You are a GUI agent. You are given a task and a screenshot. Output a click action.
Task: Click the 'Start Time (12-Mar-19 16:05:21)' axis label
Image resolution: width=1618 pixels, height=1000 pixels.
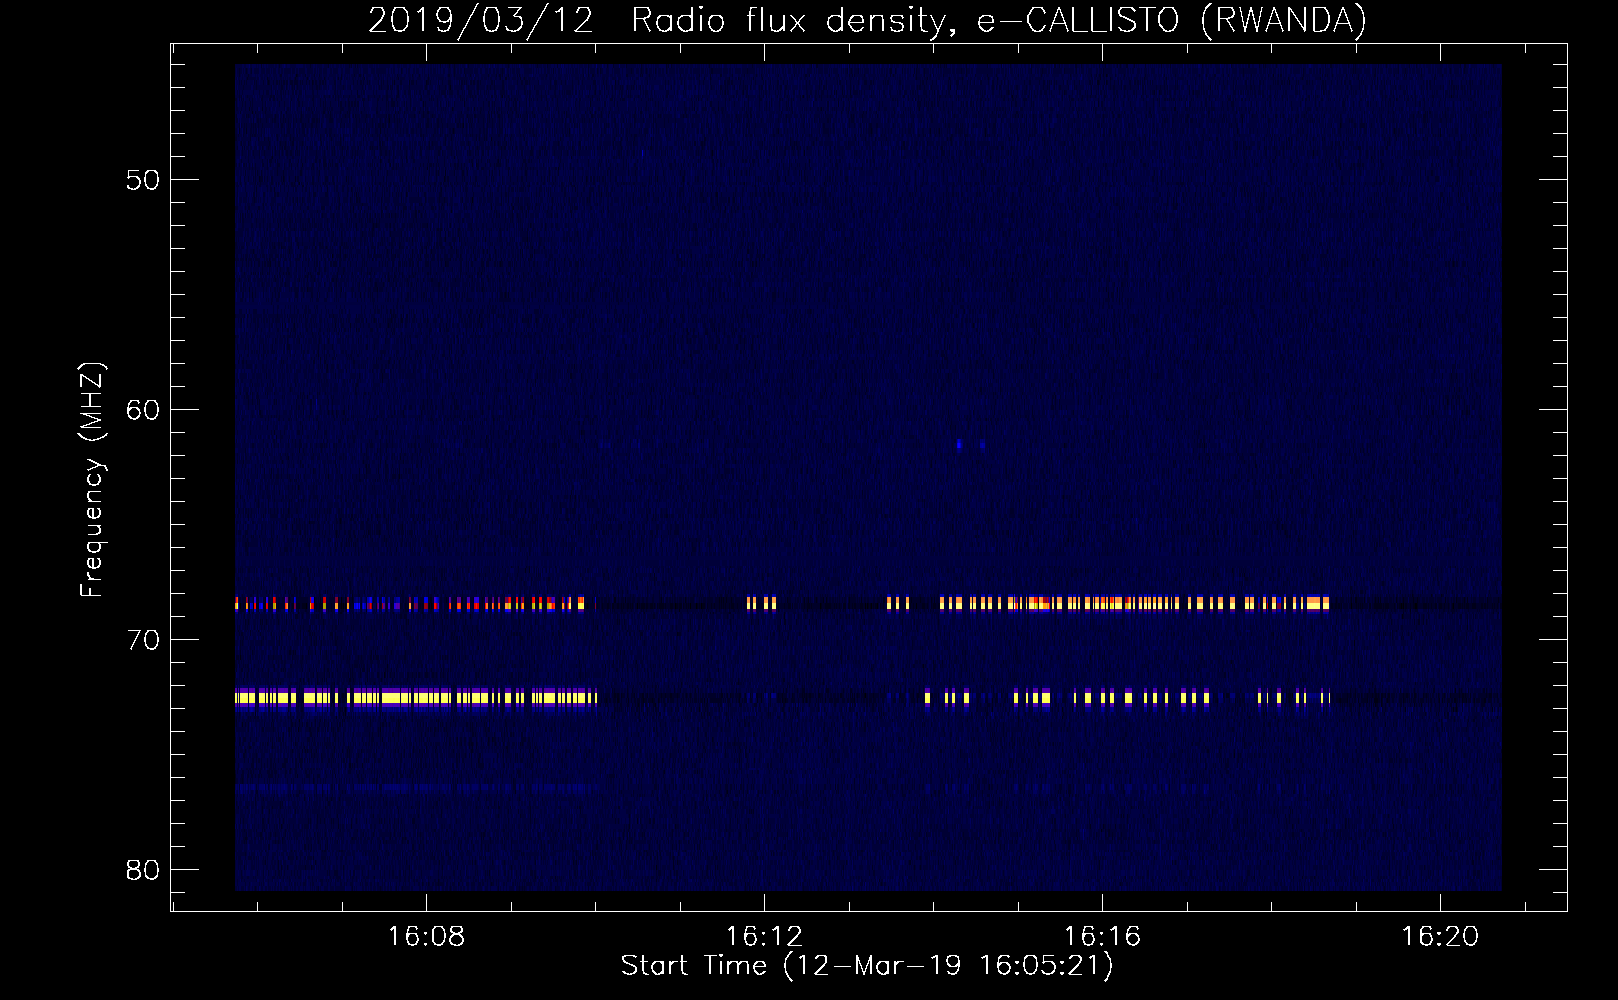[x=867, y=966]
